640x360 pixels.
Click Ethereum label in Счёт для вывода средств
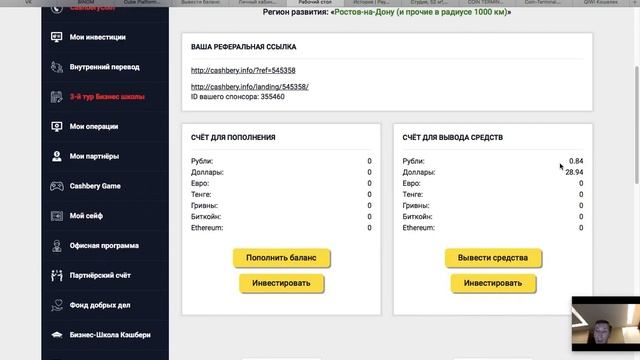(x=418, y=228)
